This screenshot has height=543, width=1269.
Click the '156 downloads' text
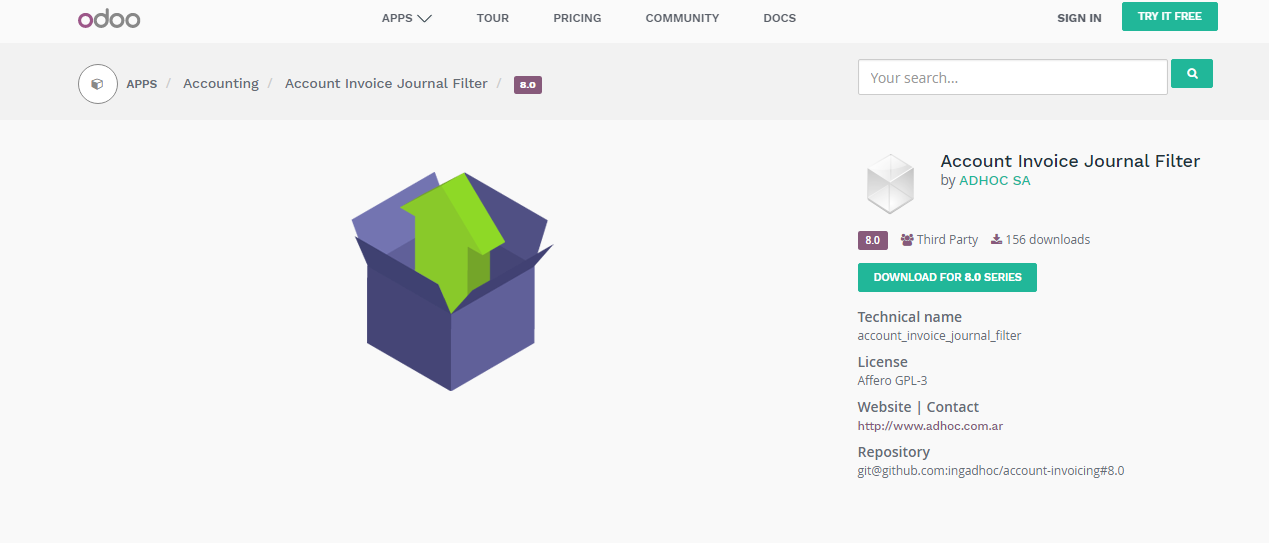[x=1048, y=240]
